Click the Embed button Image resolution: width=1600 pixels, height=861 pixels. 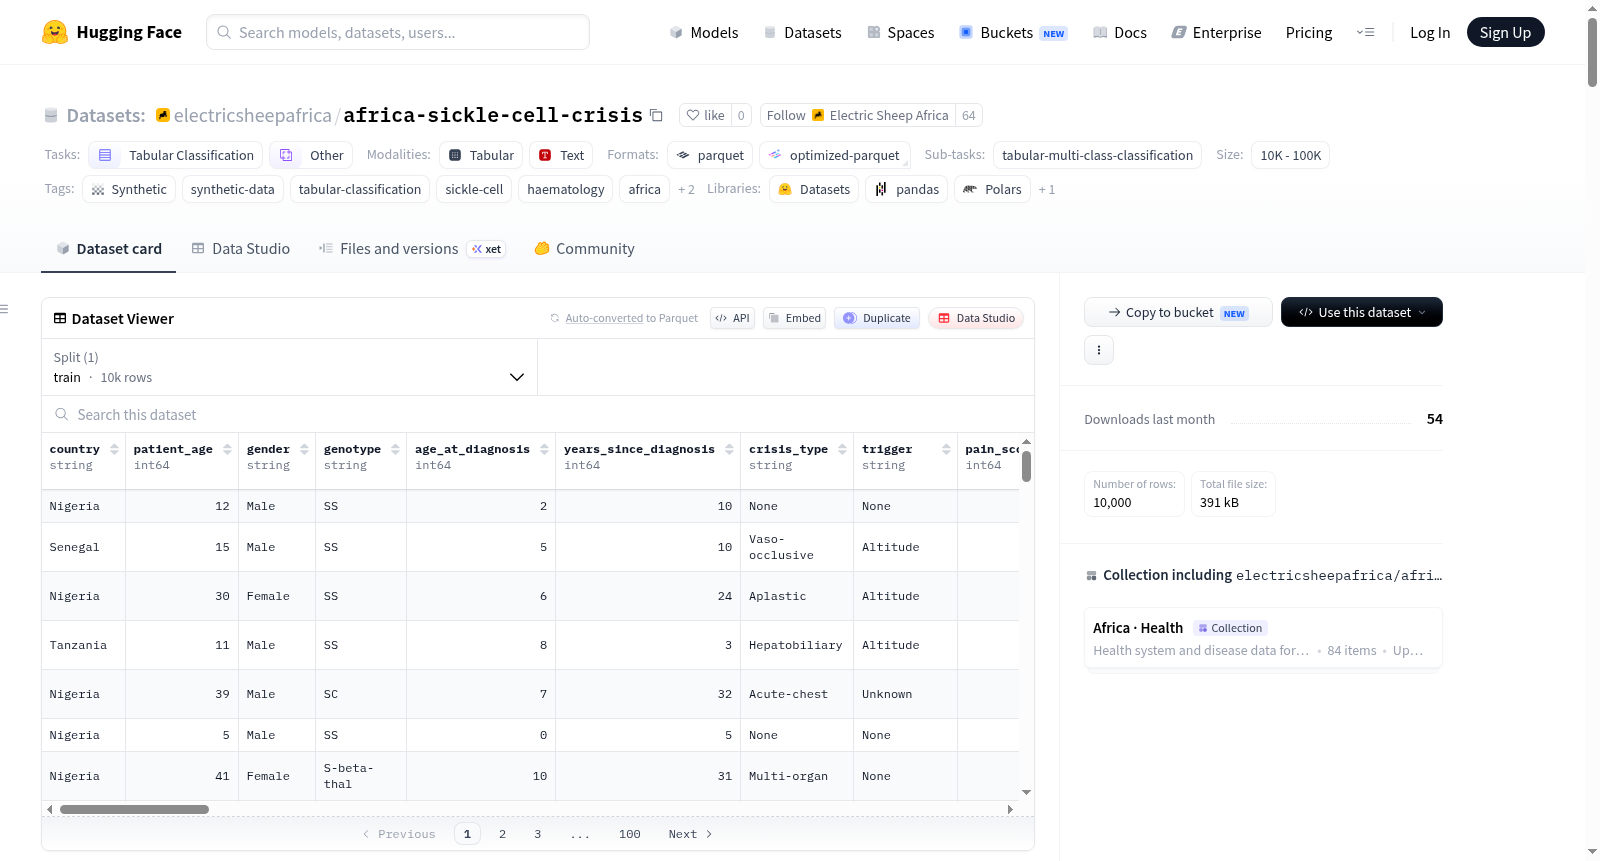click(794, 318)
